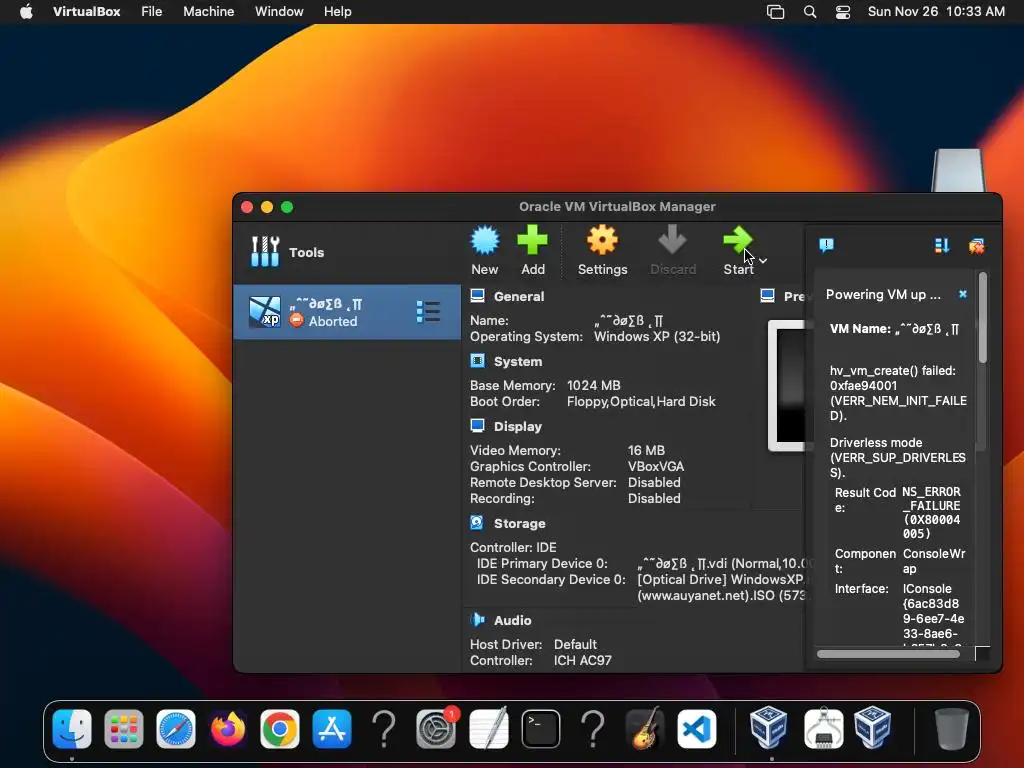Open Start button dropdown chevron
1024x768 pixels.
click(763, 260)
